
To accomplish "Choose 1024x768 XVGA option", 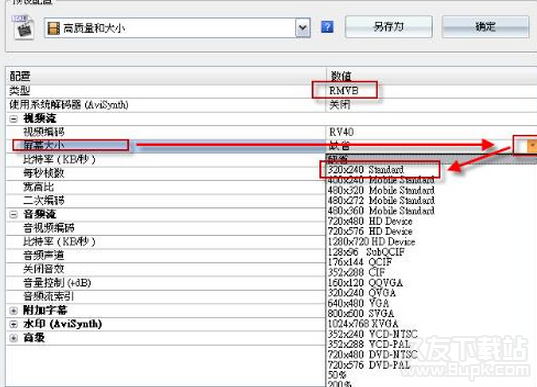I will click(363, 324).
